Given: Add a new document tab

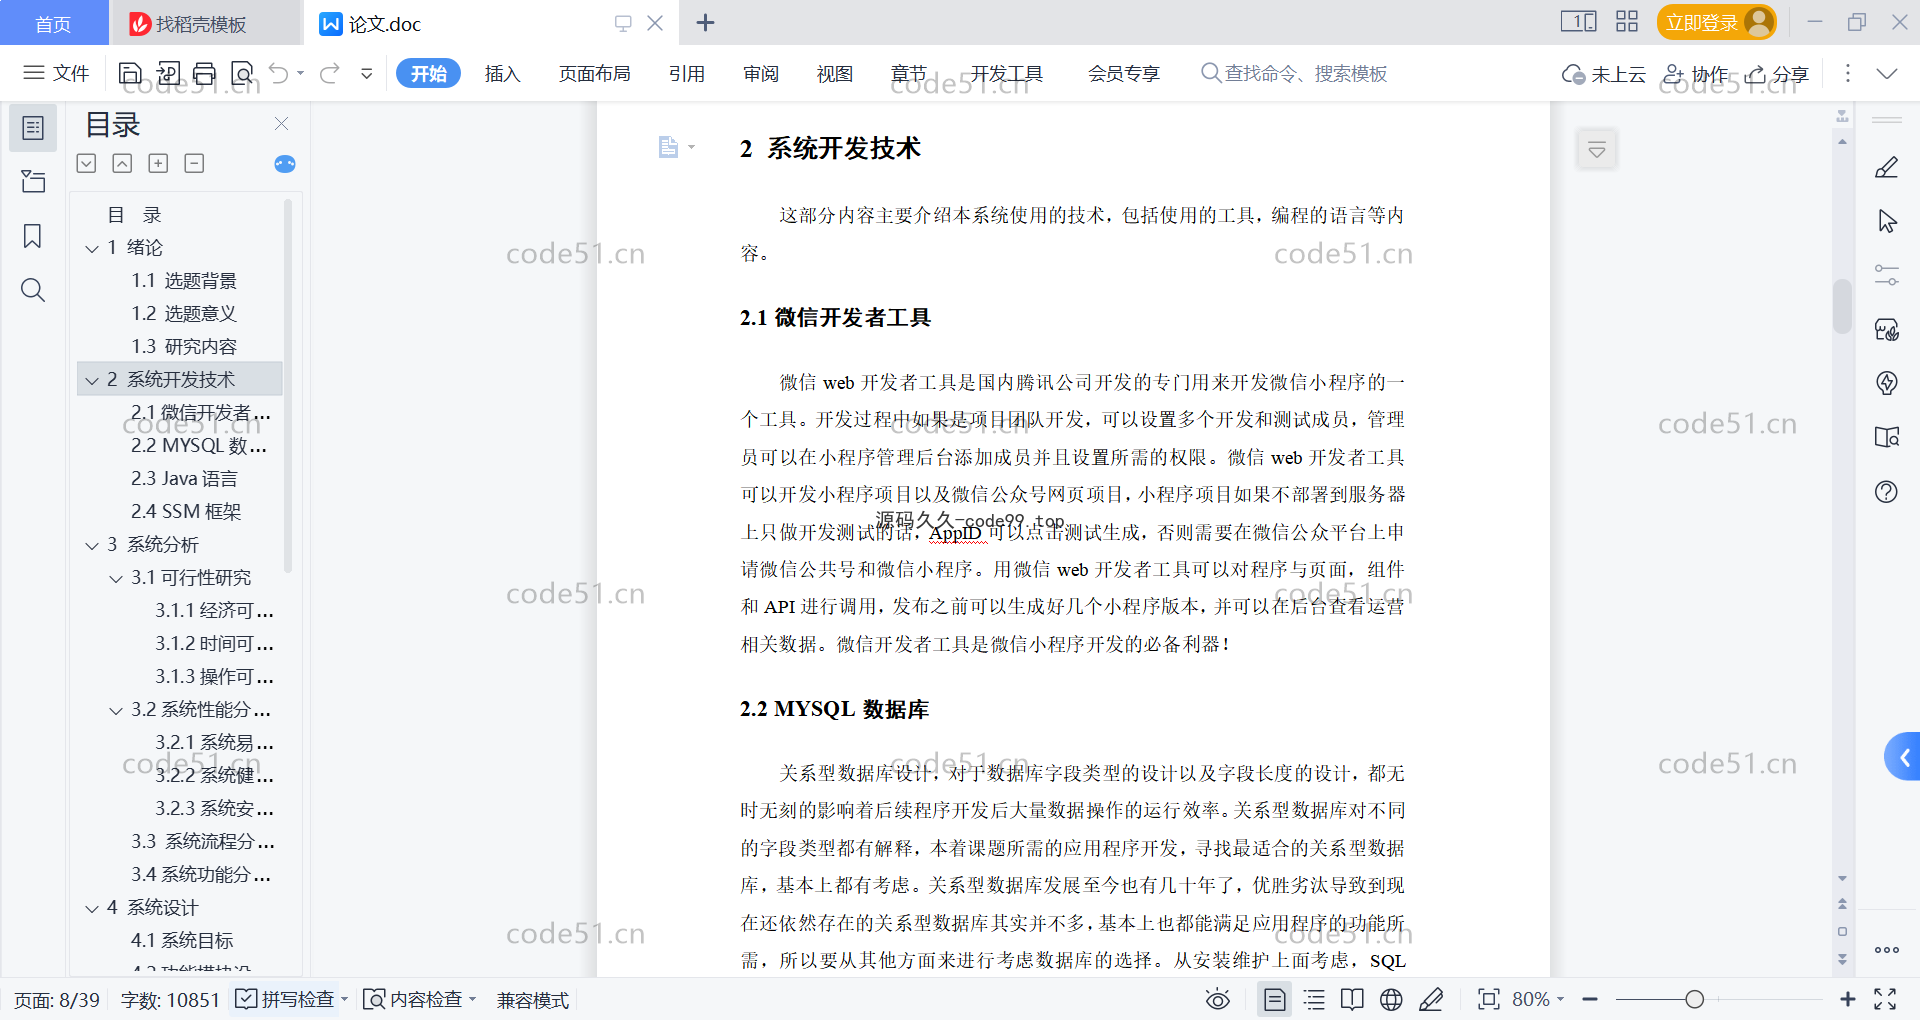Looking at the screenshot, I should (705, 22).
